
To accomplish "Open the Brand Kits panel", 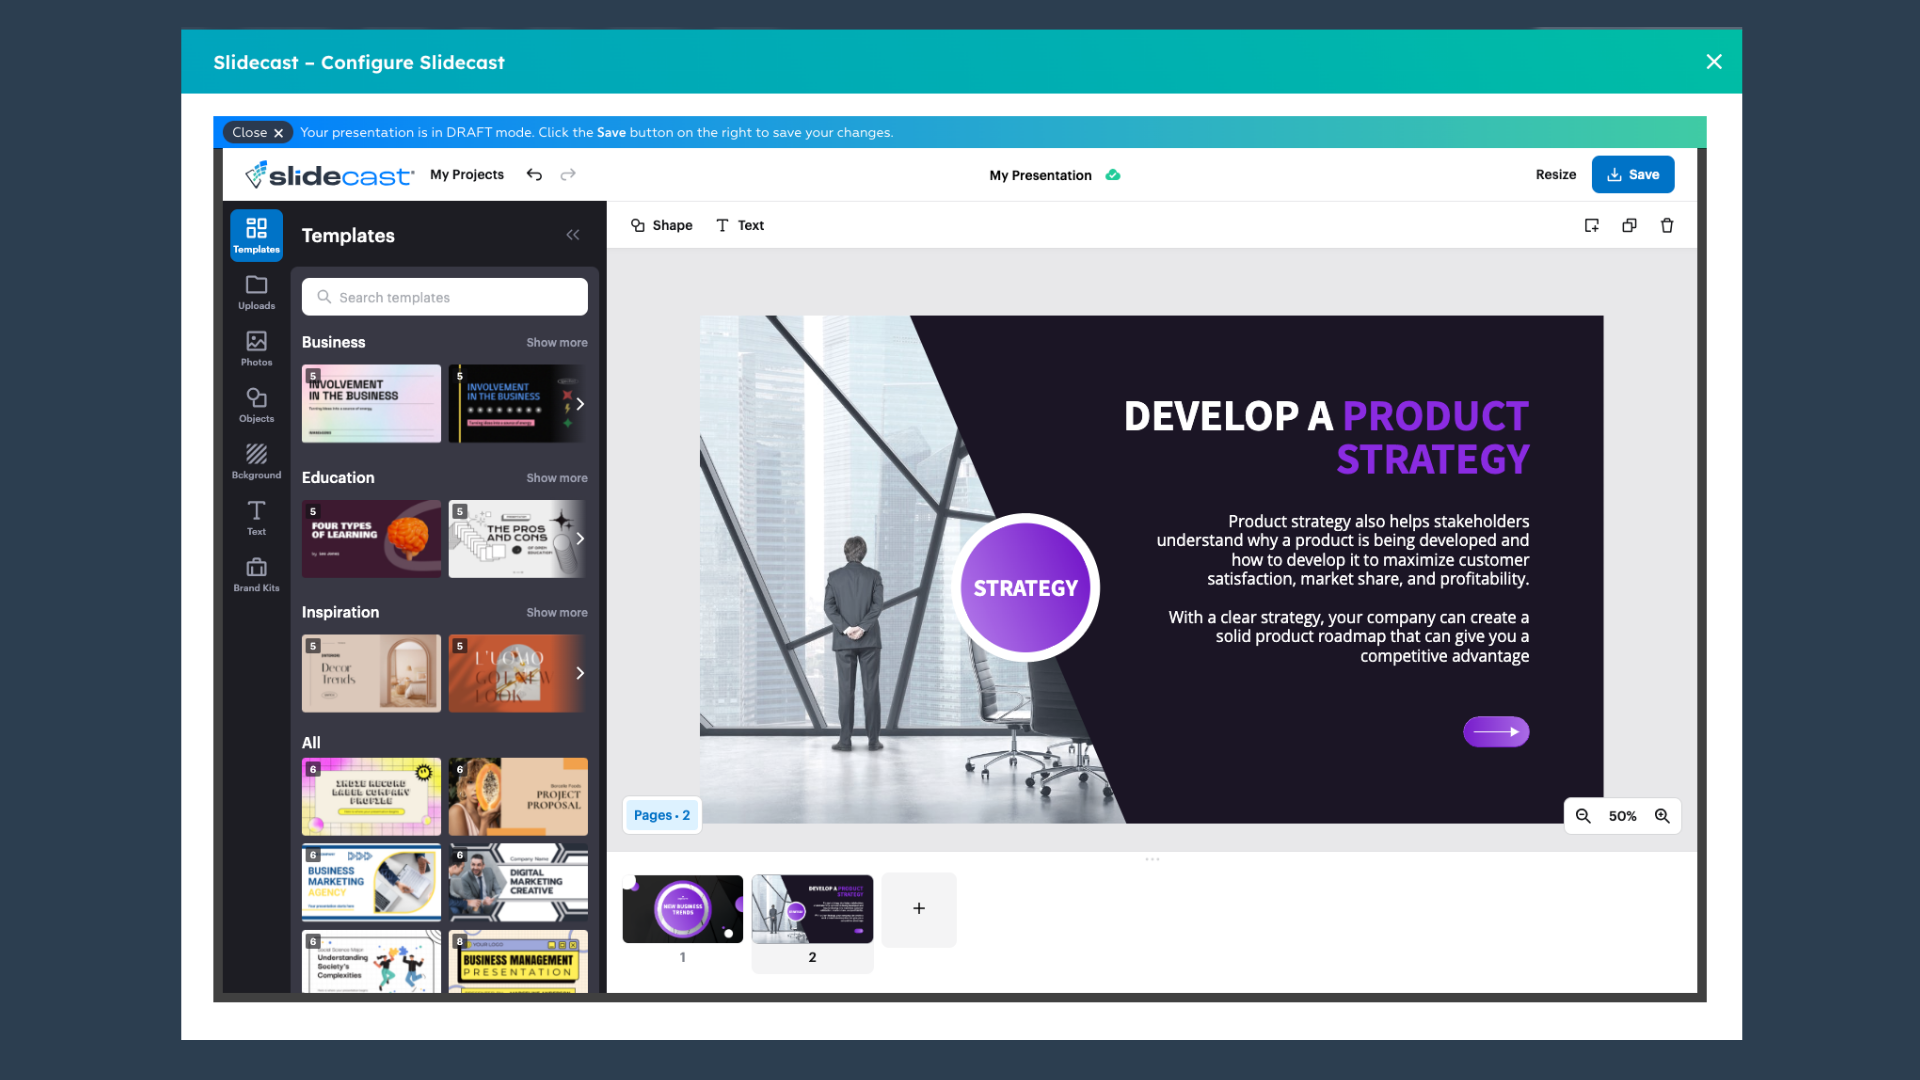I will coord(256,574).
